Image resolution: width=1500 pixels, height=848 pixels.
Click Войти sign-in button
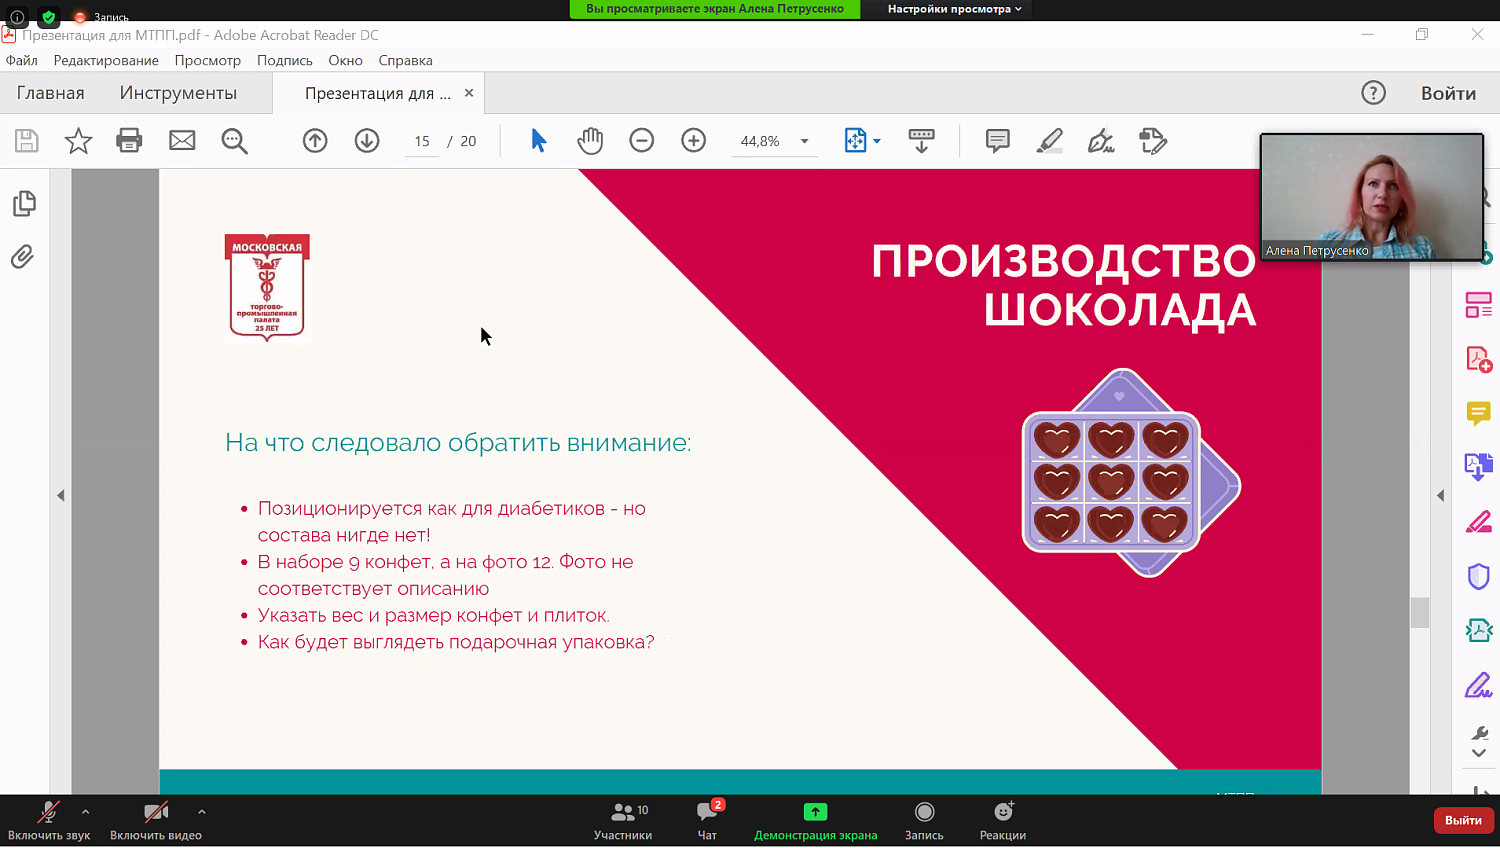[1449, 93]
